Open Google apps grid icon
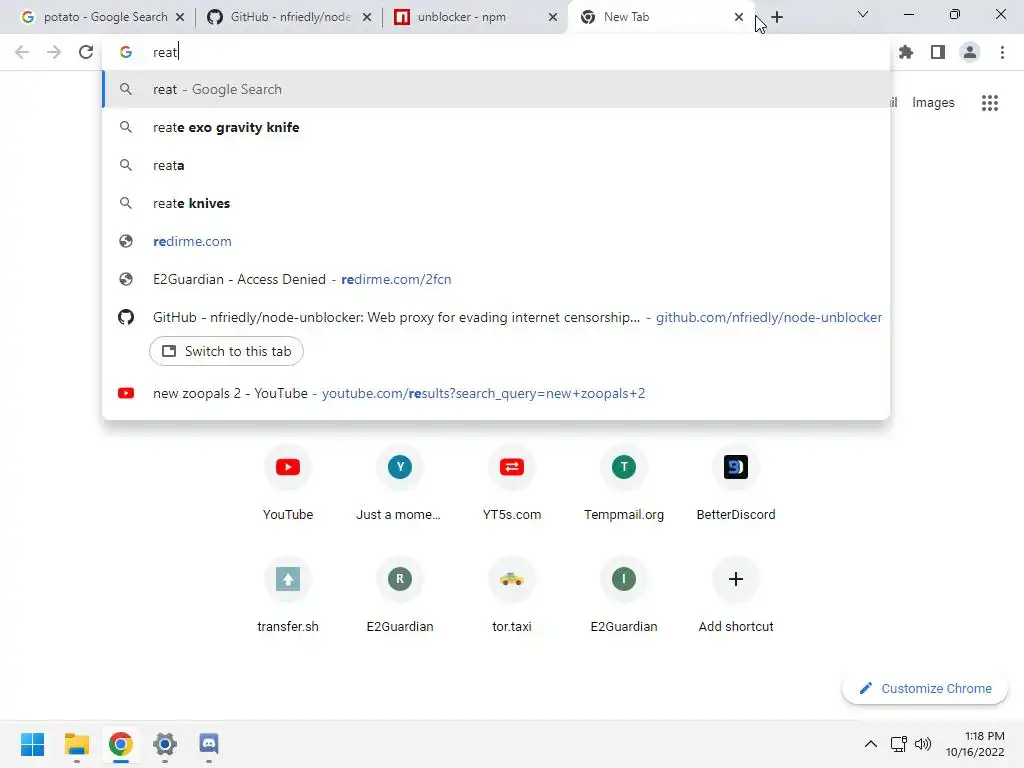The height and width of the screenshot is (768, 1024). tap(989, 103)
